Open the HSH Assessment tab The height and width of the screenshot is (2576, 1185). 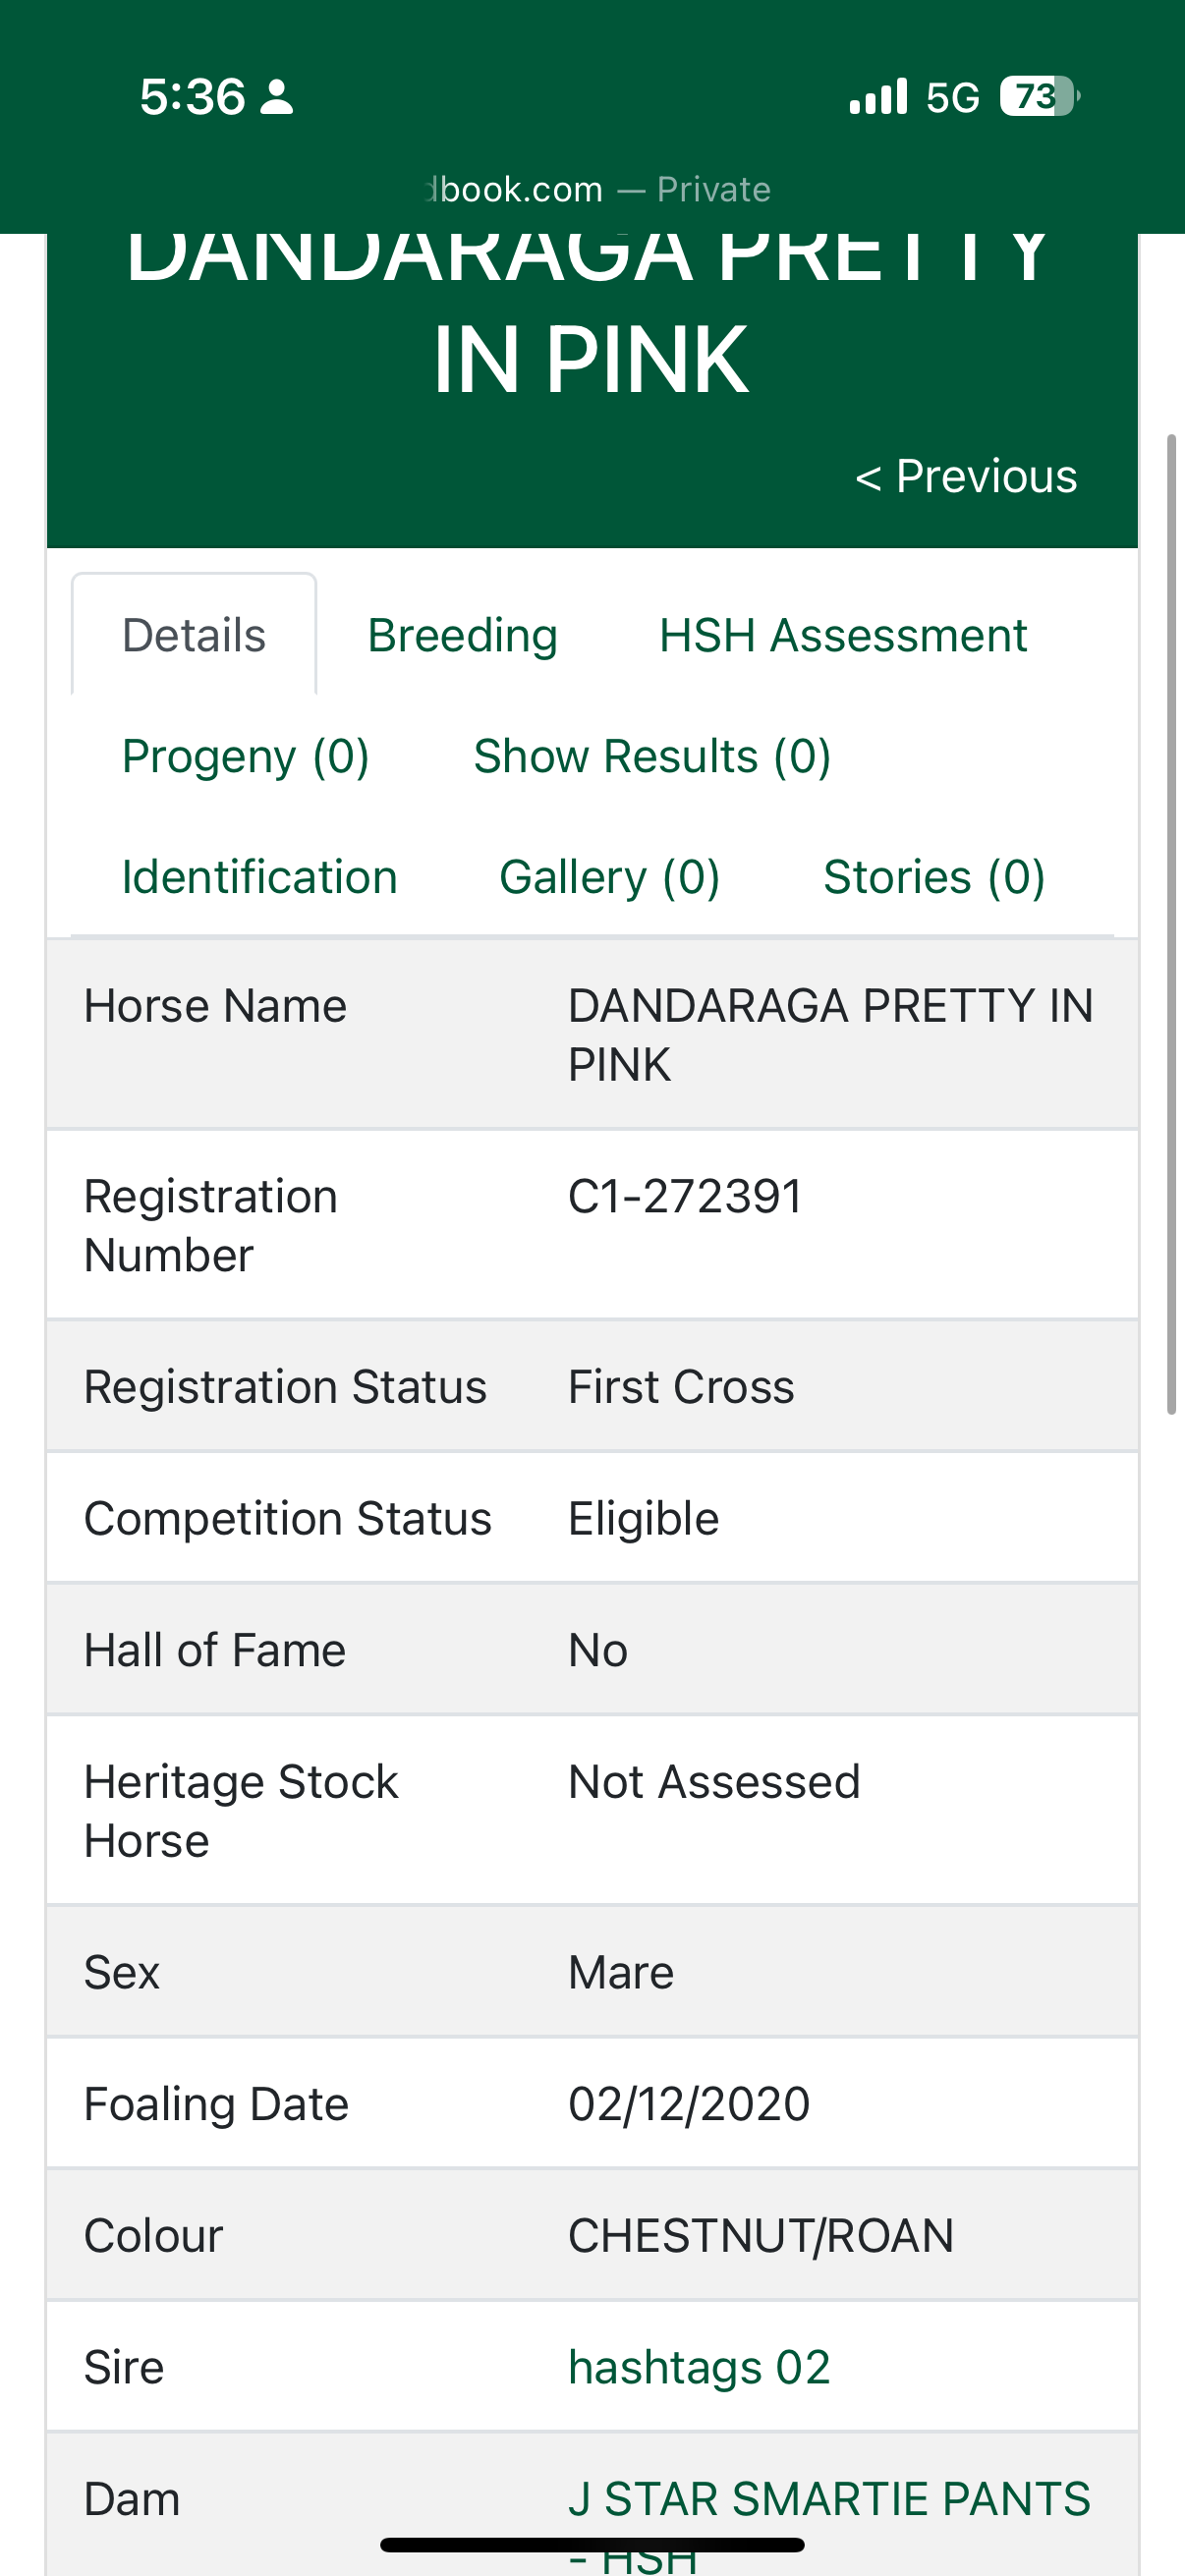tap(842, 636)
